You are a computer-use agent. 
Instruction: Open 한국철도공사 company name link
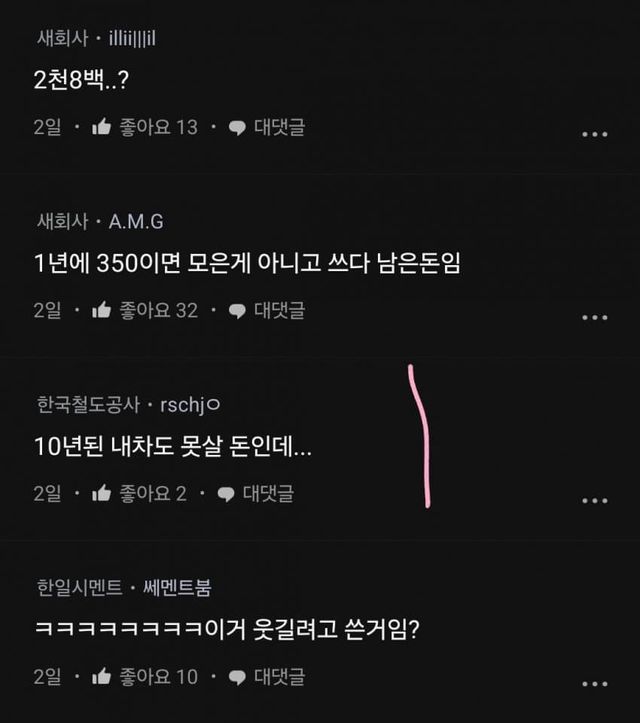pyautogui.click(x=88, y=405)
